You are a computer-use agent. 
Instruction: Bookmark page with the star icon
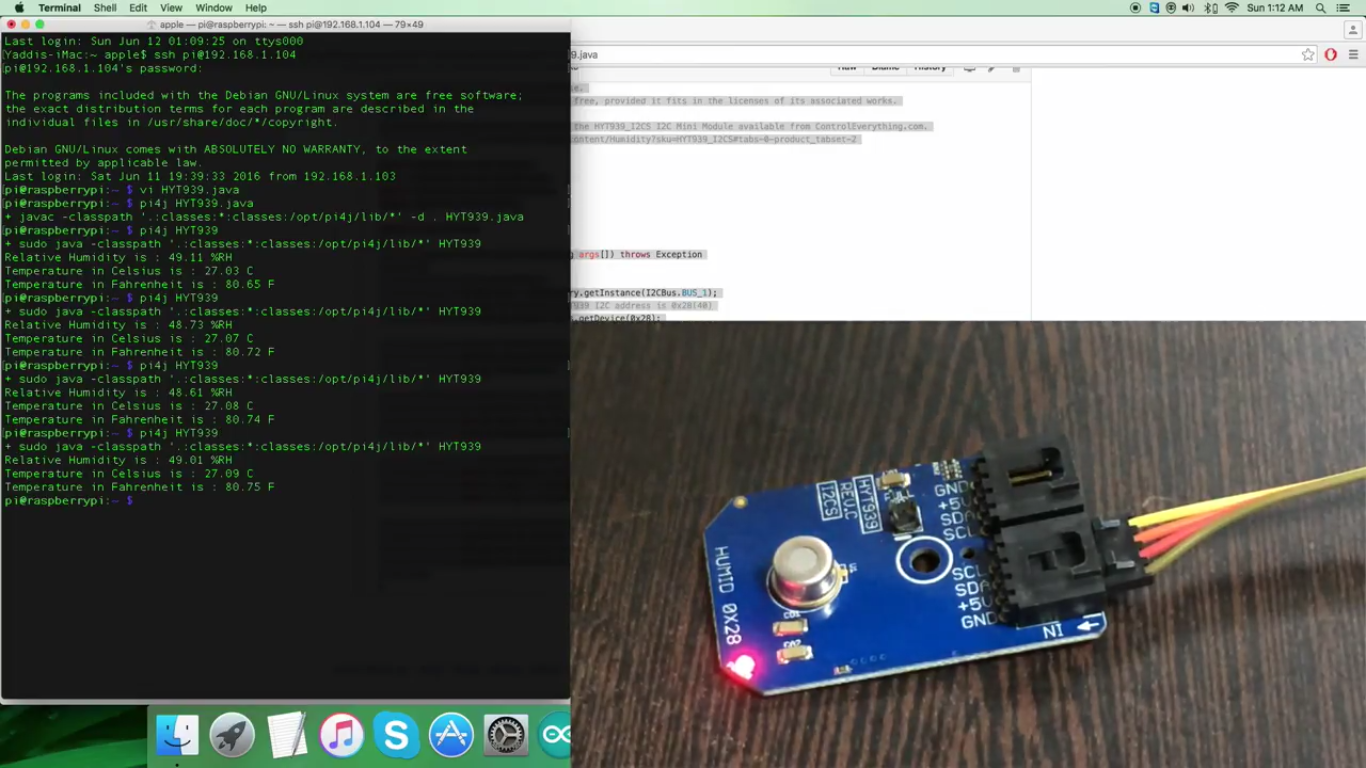tap(1308, 55)
